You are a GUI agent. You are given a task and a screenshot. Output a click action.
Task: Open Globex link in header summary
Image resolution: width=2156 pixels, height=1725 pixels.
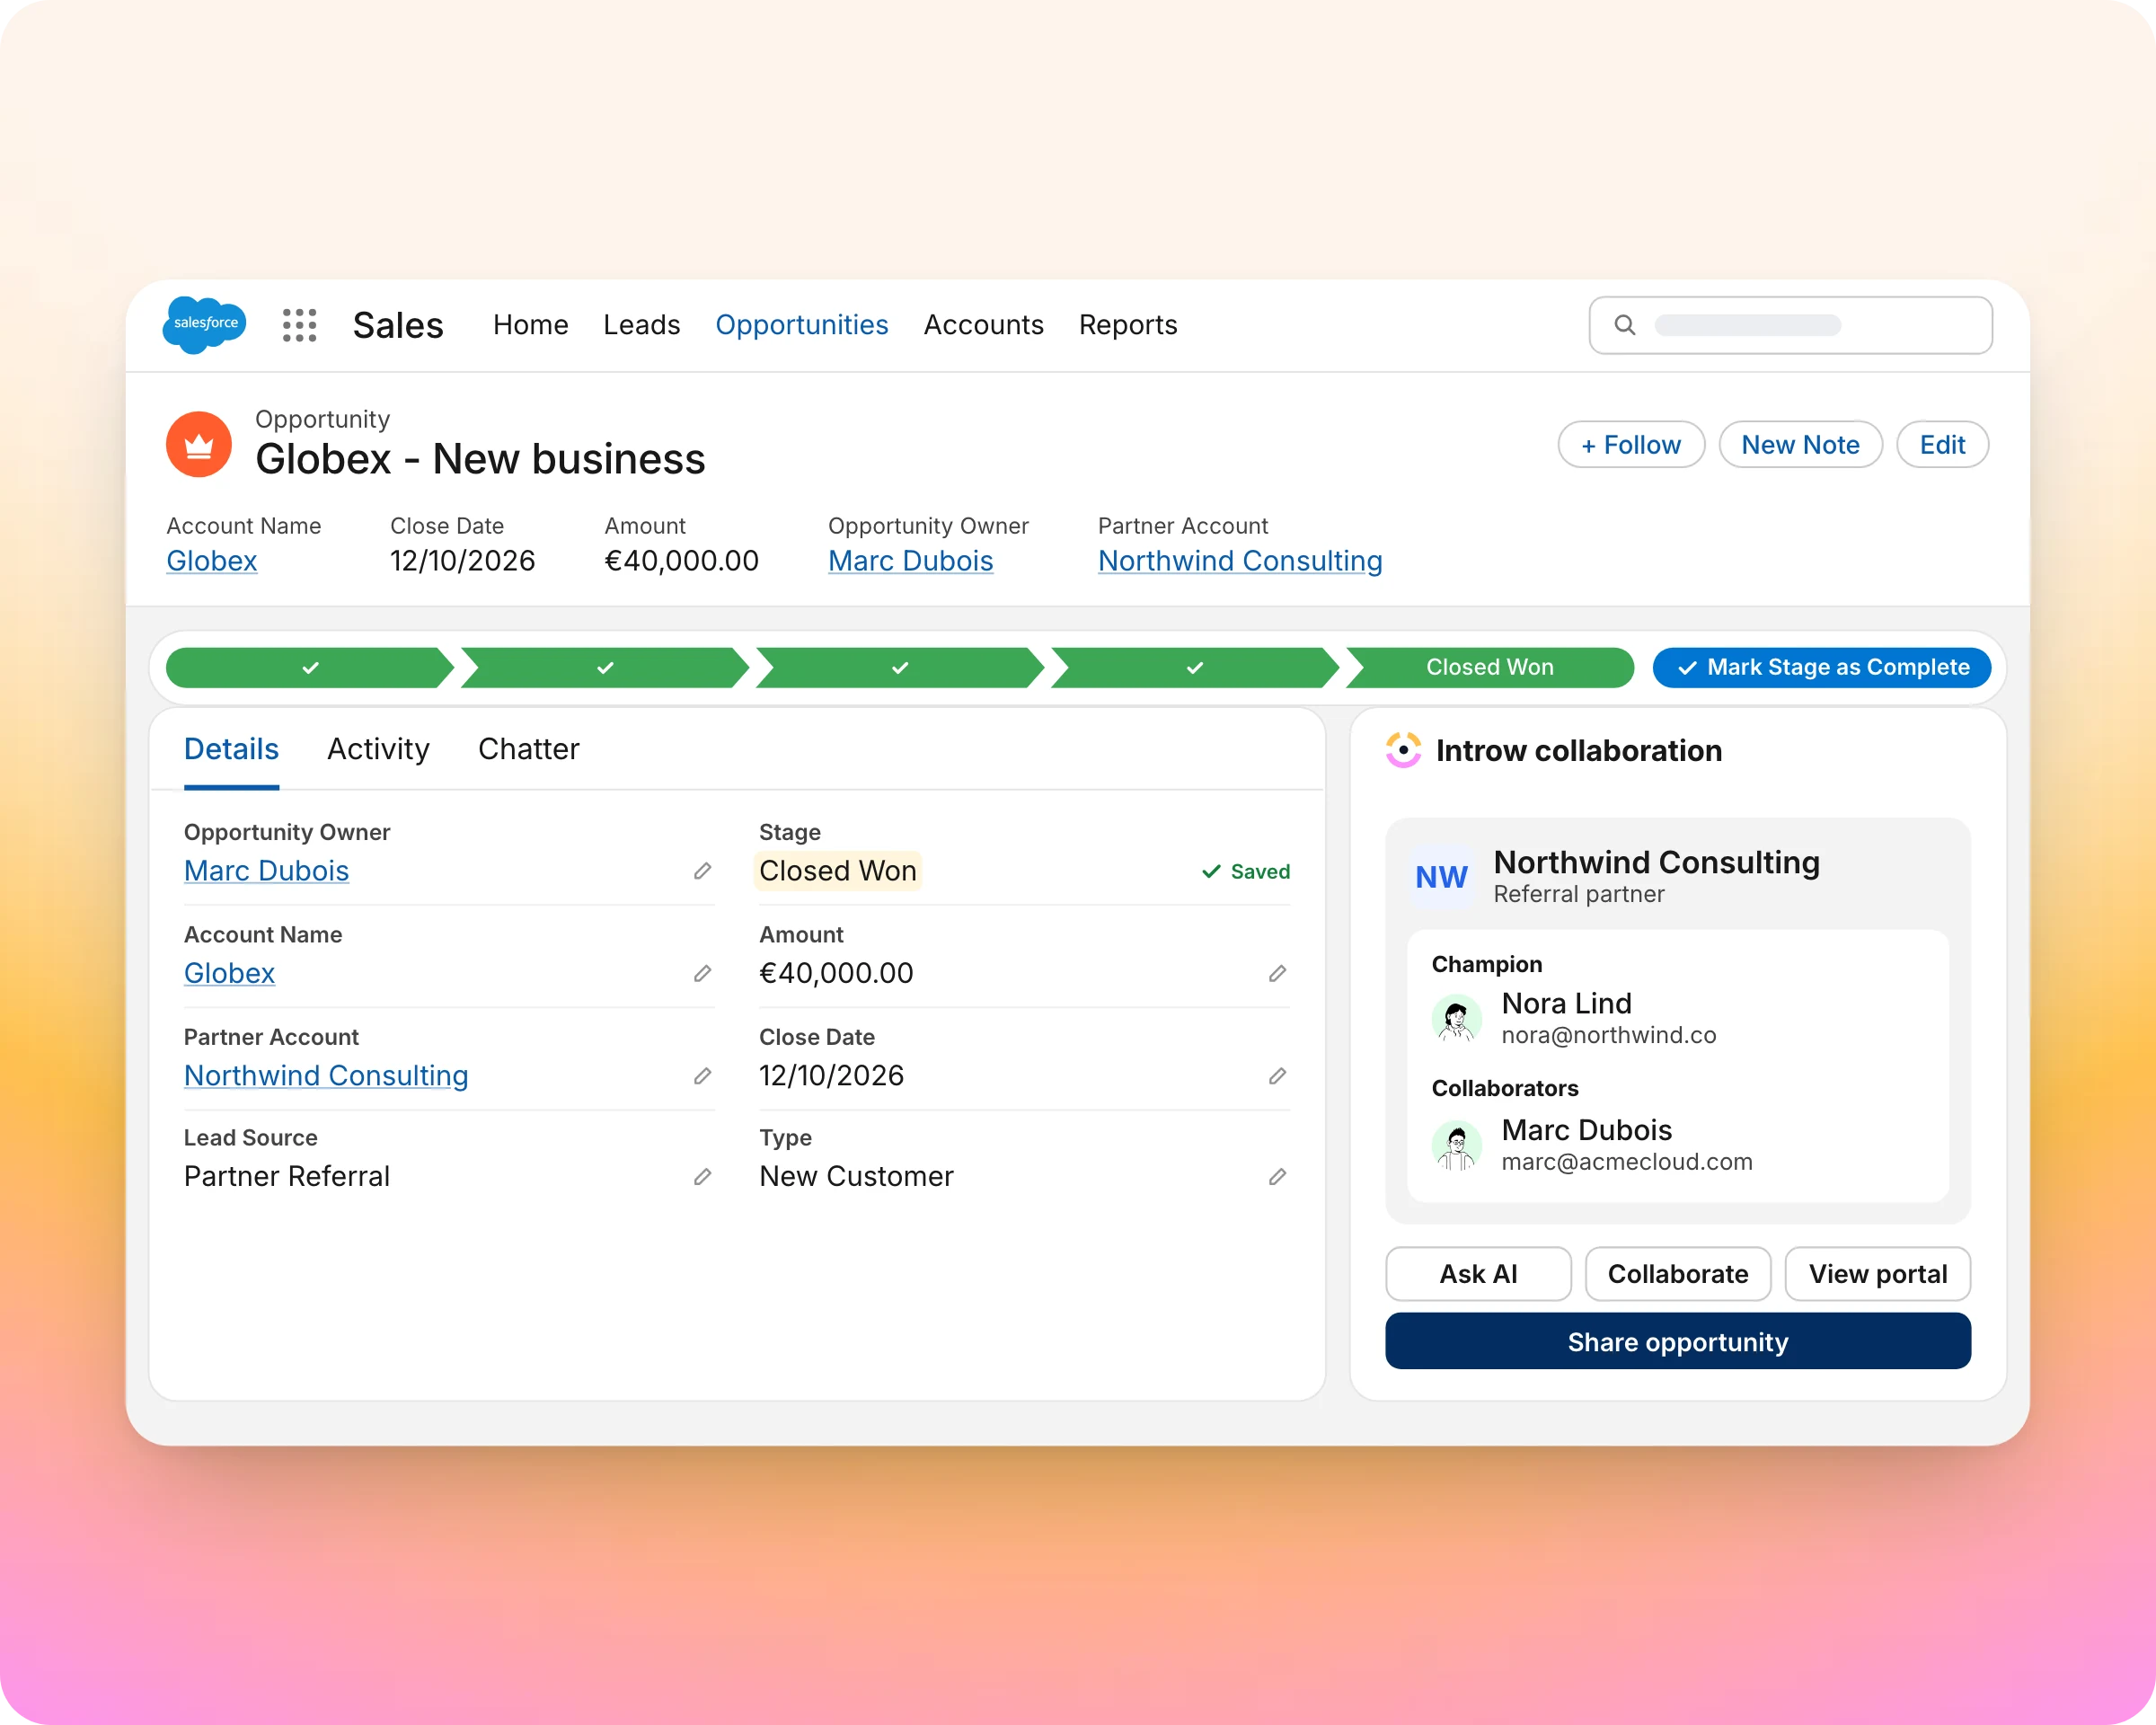pyautogui.click(x=212, y=561)
